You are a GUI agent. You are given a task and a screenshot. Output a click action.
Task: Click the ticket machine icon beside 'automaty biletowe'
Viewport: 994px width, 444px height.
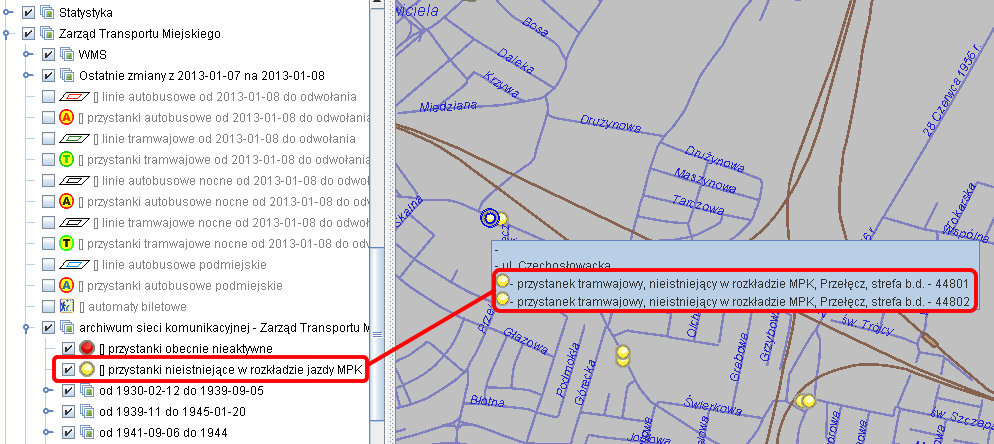point(68,306)
